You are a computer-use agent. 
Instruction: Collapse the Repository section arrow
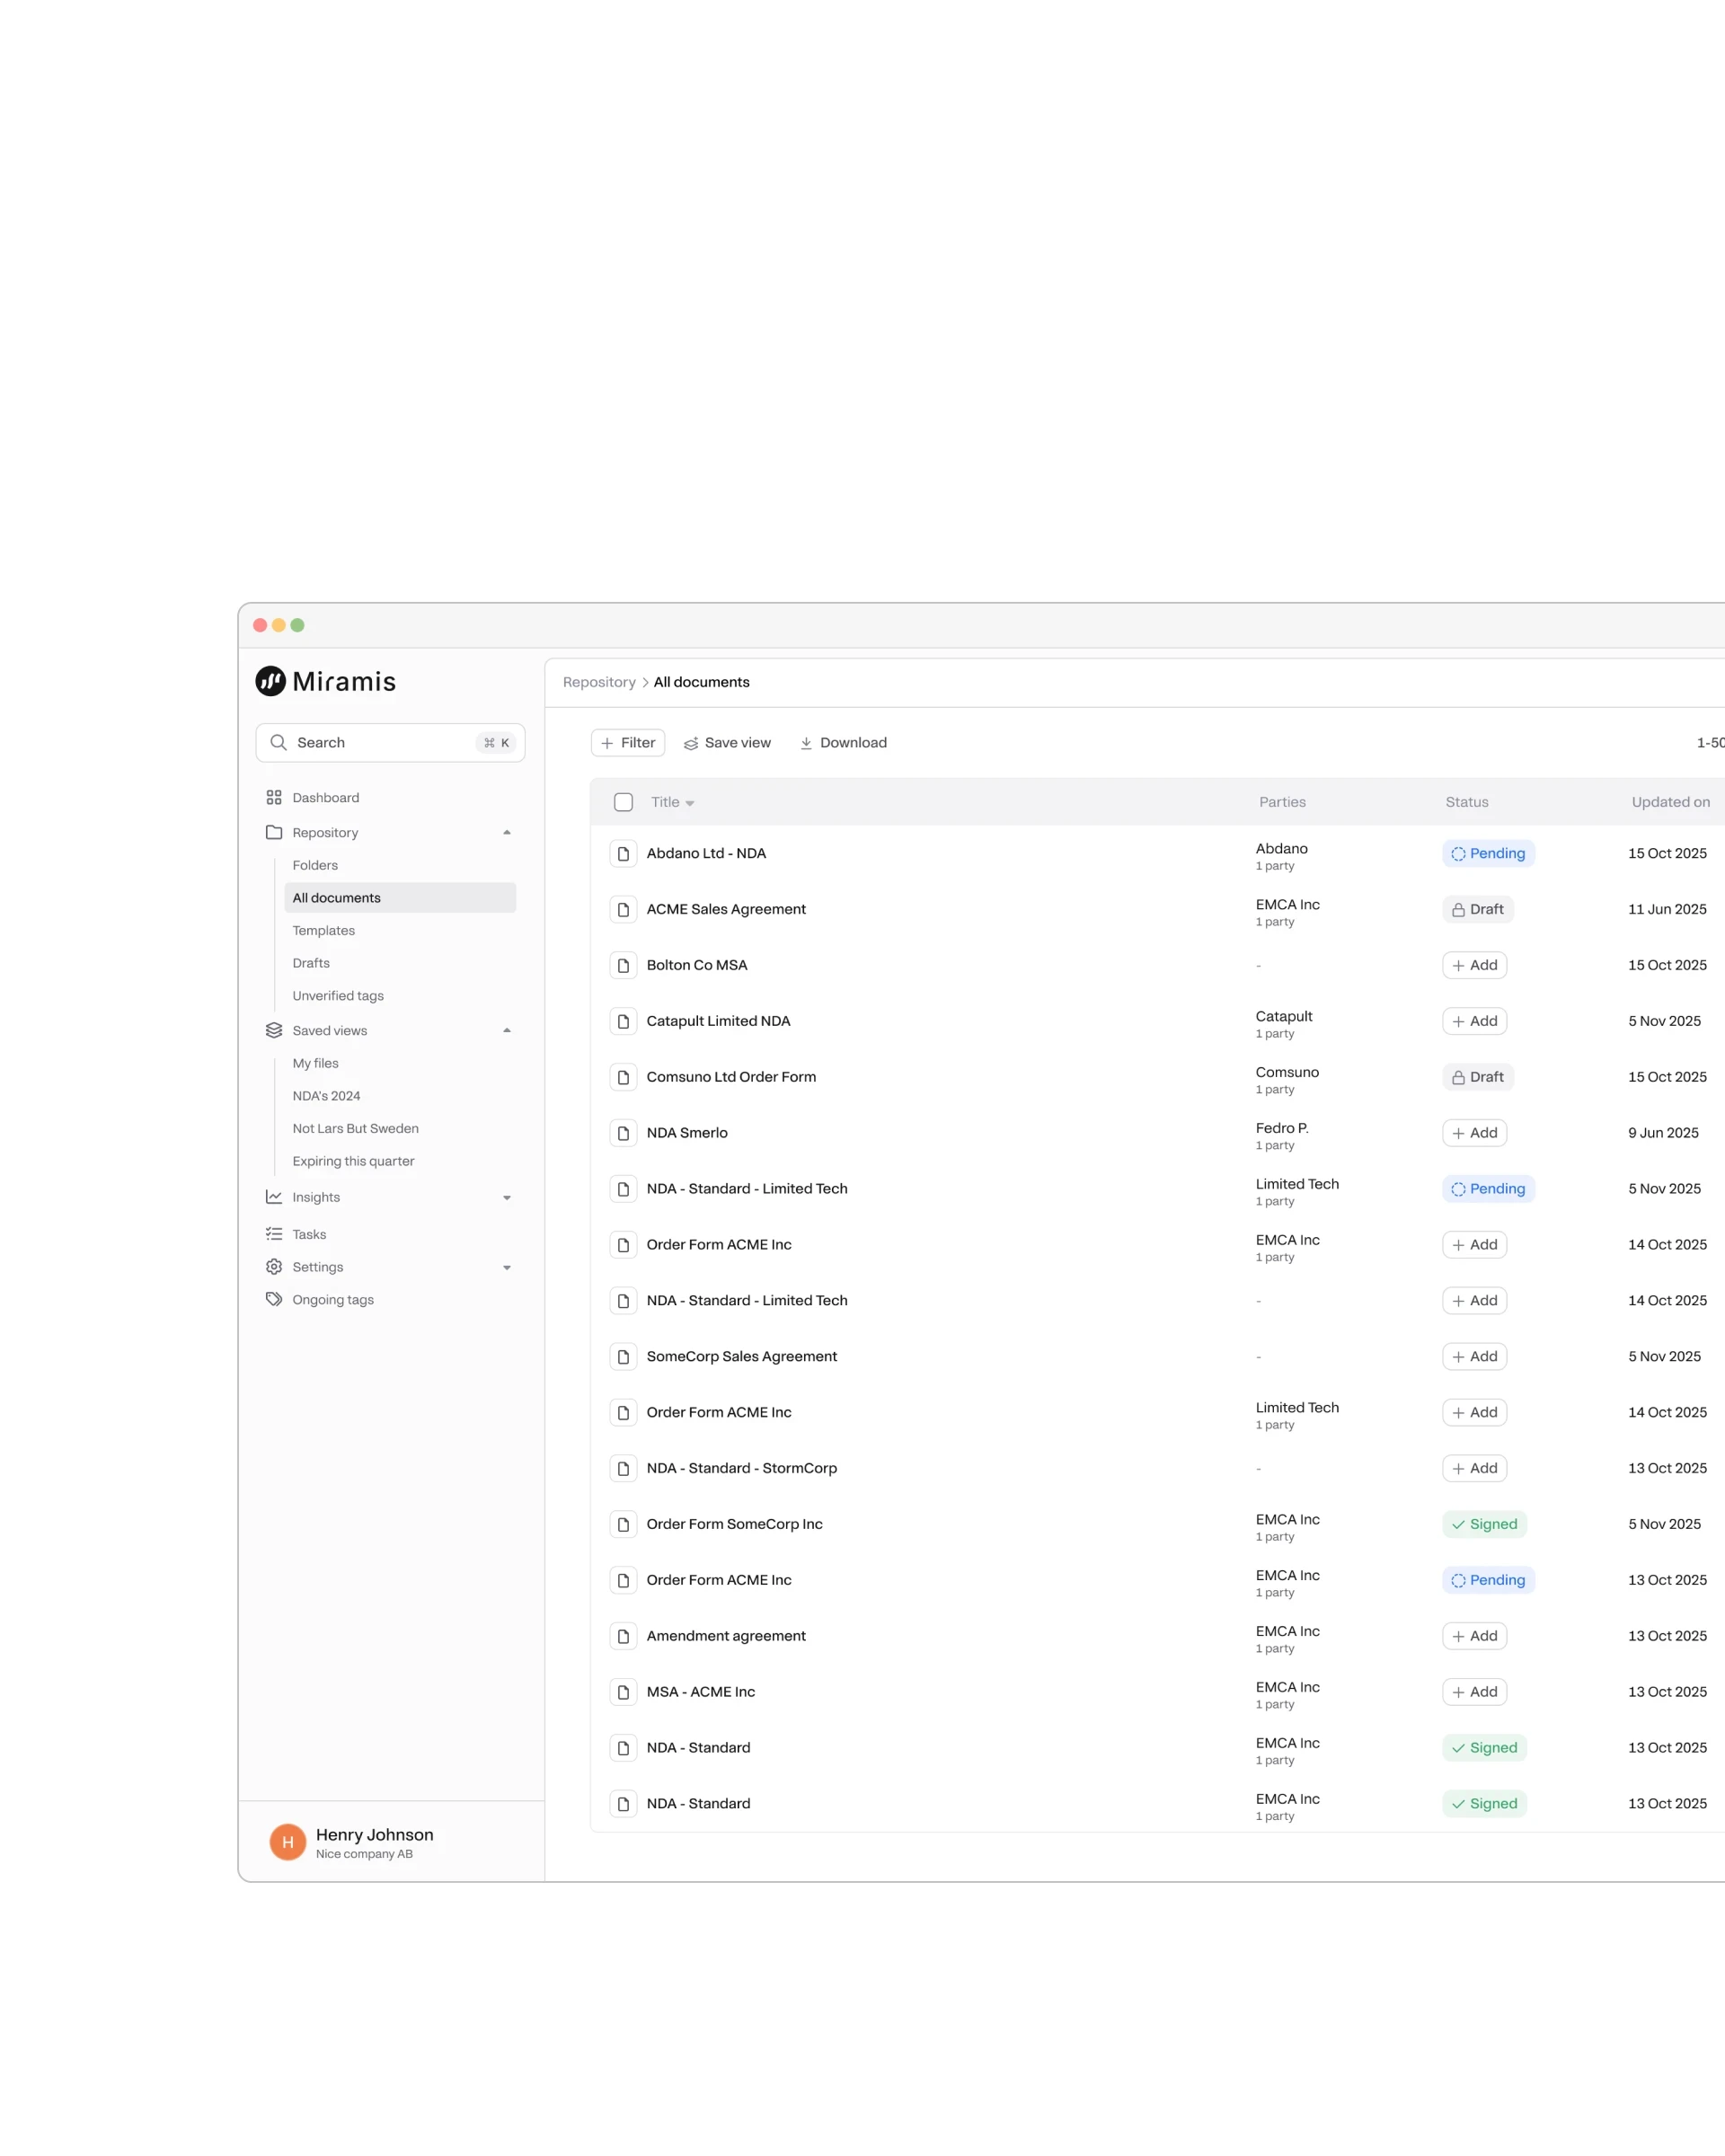pyautogui.click(x=507, y=832)
